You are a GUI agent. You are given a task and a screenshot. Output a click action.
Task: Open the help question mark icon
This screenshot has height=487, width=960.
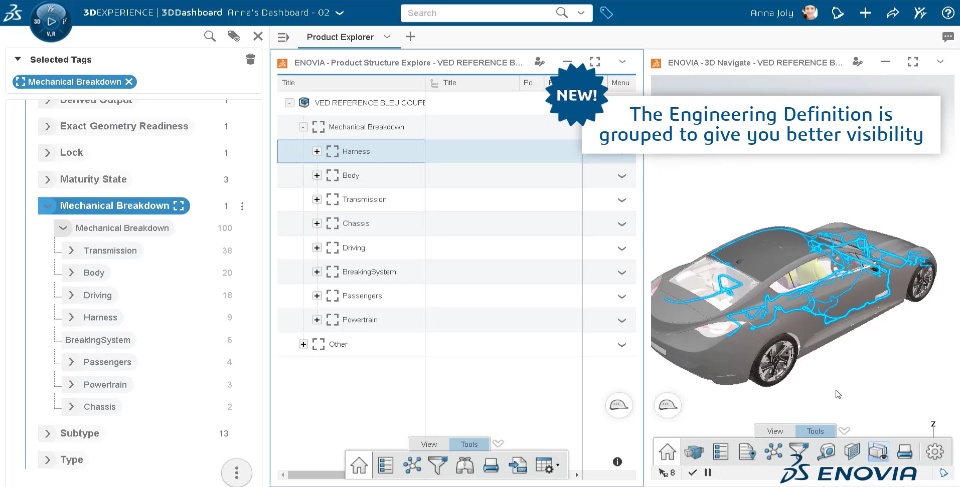(948, 13)
